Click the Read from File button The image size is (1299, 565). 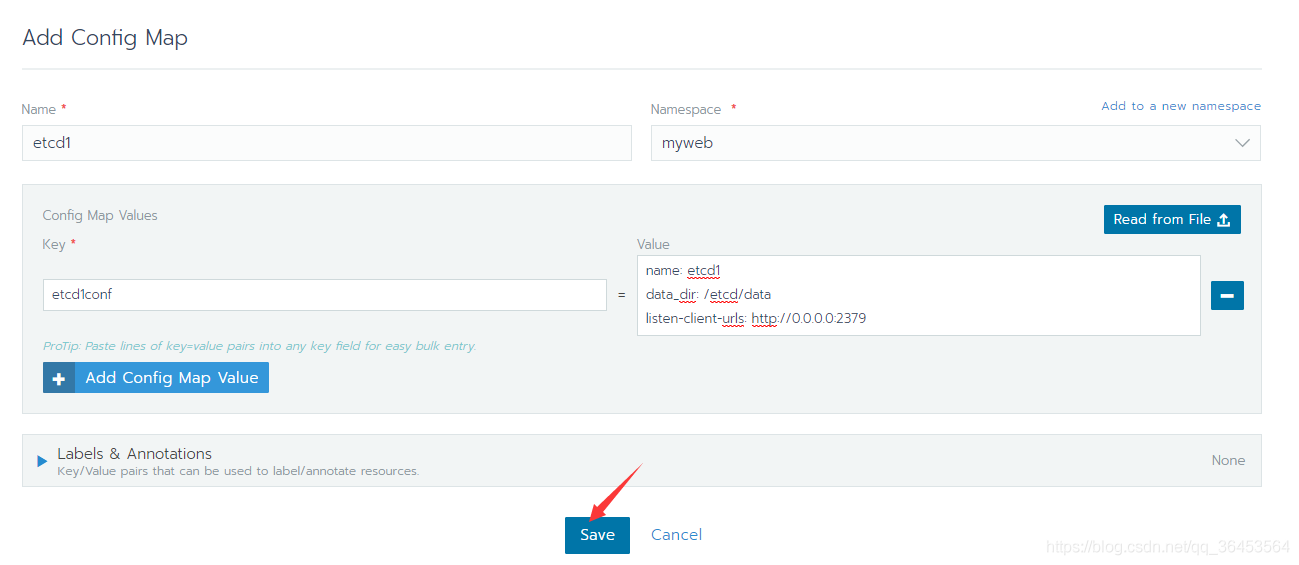pyautogui.click(x=1172, y=220)
